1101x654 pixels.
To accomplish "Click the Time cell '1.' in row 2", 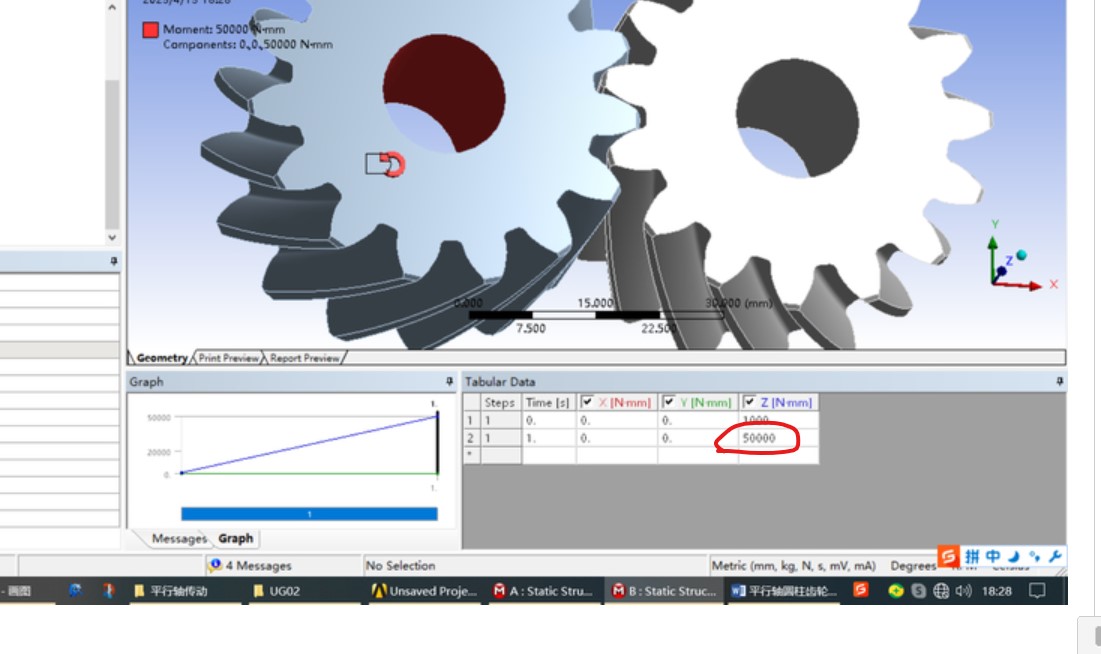I will tap(548, 438).
